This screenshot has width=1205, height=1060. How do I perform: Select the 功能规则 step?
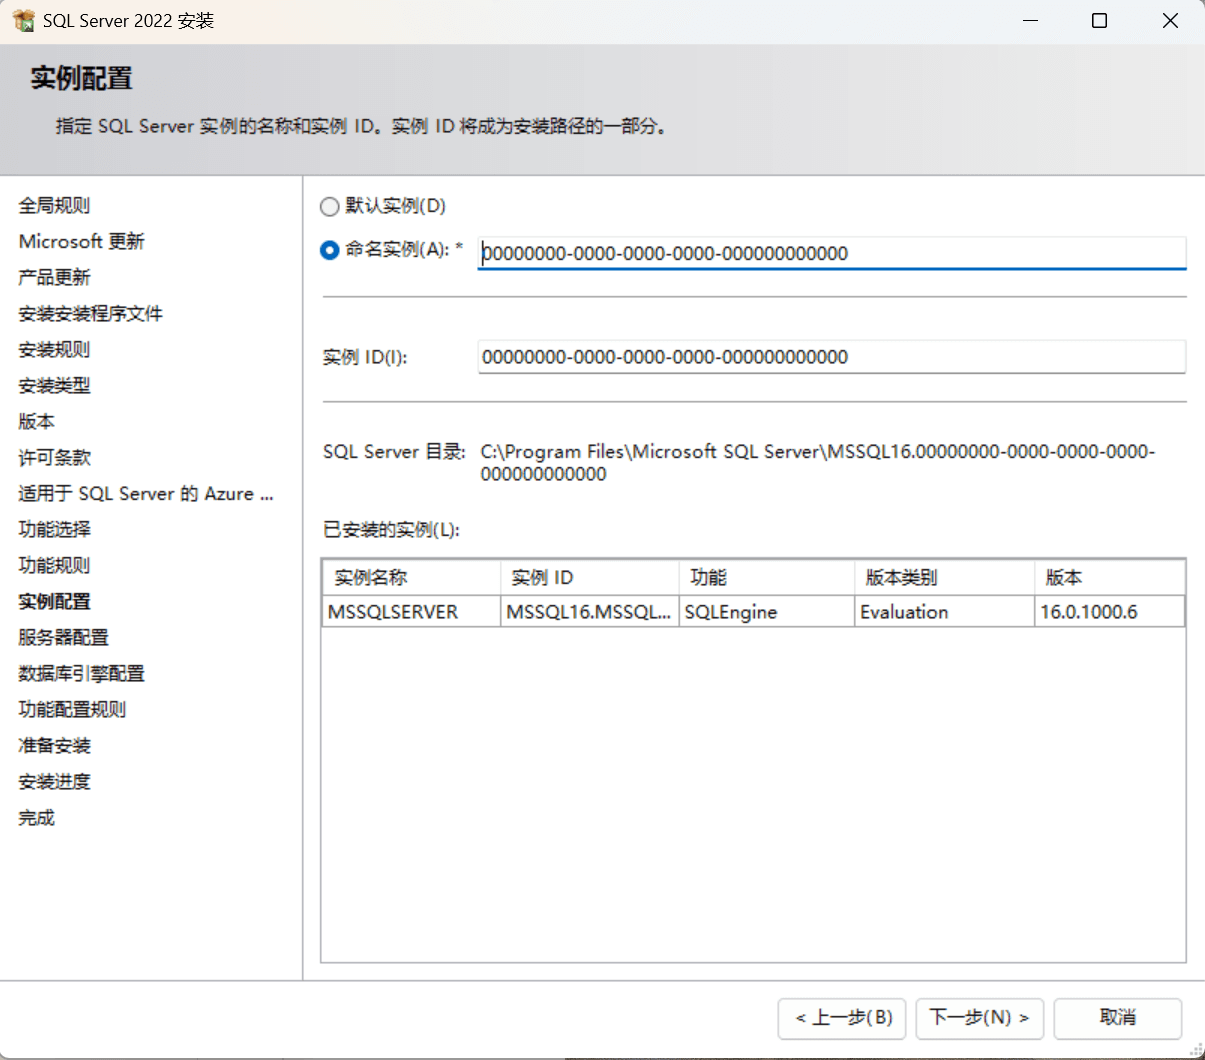click(x=54, y=565)
